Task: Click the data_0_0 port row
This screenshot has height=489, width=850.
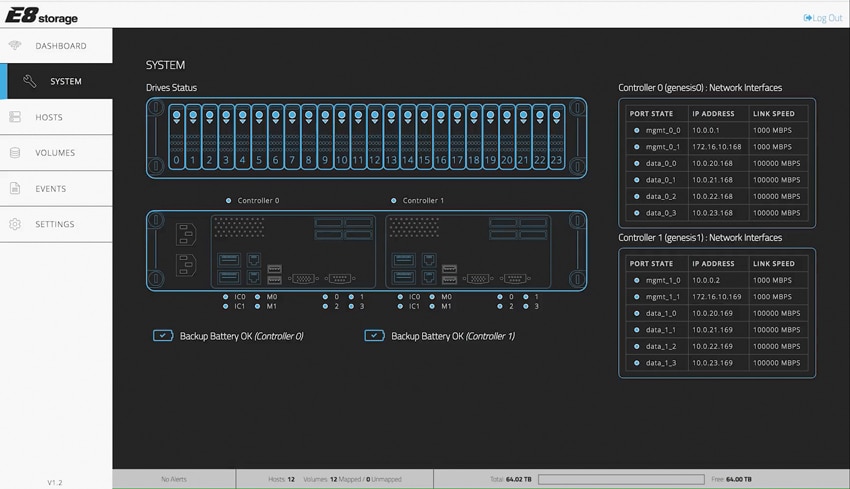Action: [x=717, y=163]
